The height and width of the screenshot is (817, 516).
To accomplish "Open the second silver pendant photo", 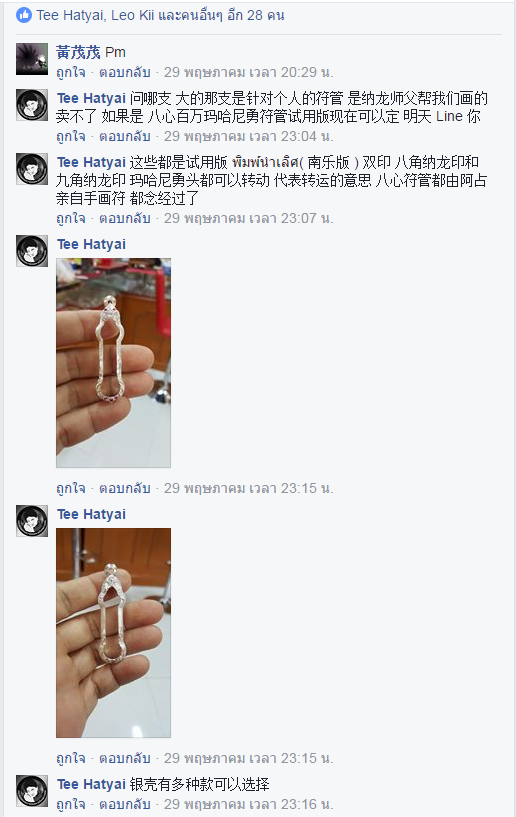I will click(114, 633).
